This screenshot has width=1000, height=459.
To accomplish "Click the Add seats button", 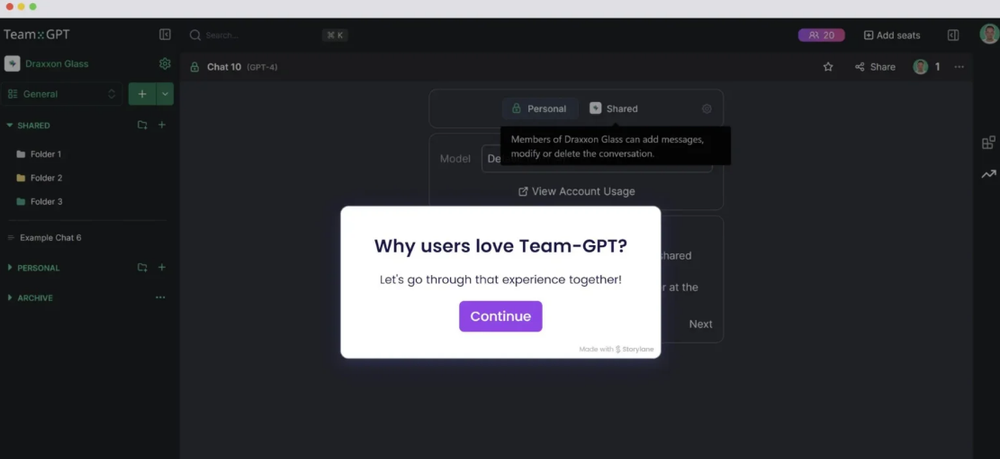I will [x=892, y=35].
